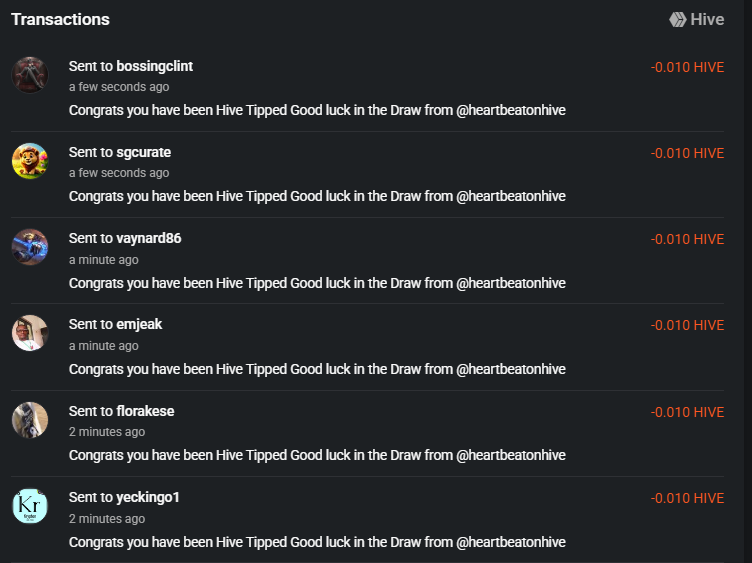The height and width of the screenshot is (563, 752).
Task: Open the sgcurate username link
Action: [143, 152]
